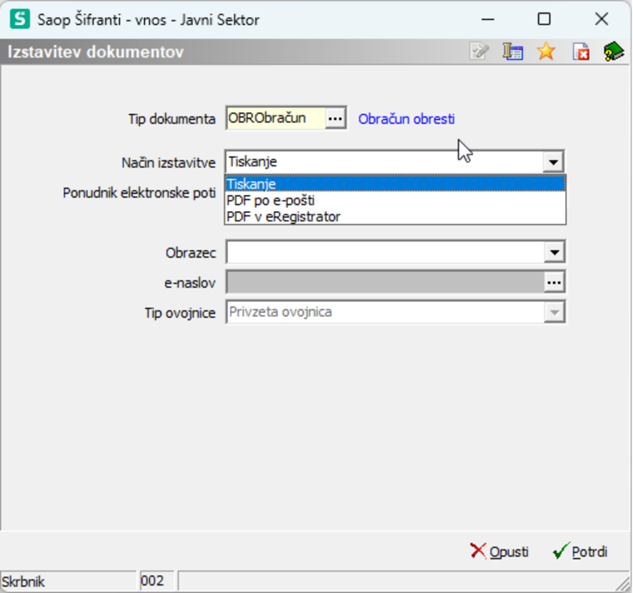Select PDF v eRegistrator option

click(395, 217)
